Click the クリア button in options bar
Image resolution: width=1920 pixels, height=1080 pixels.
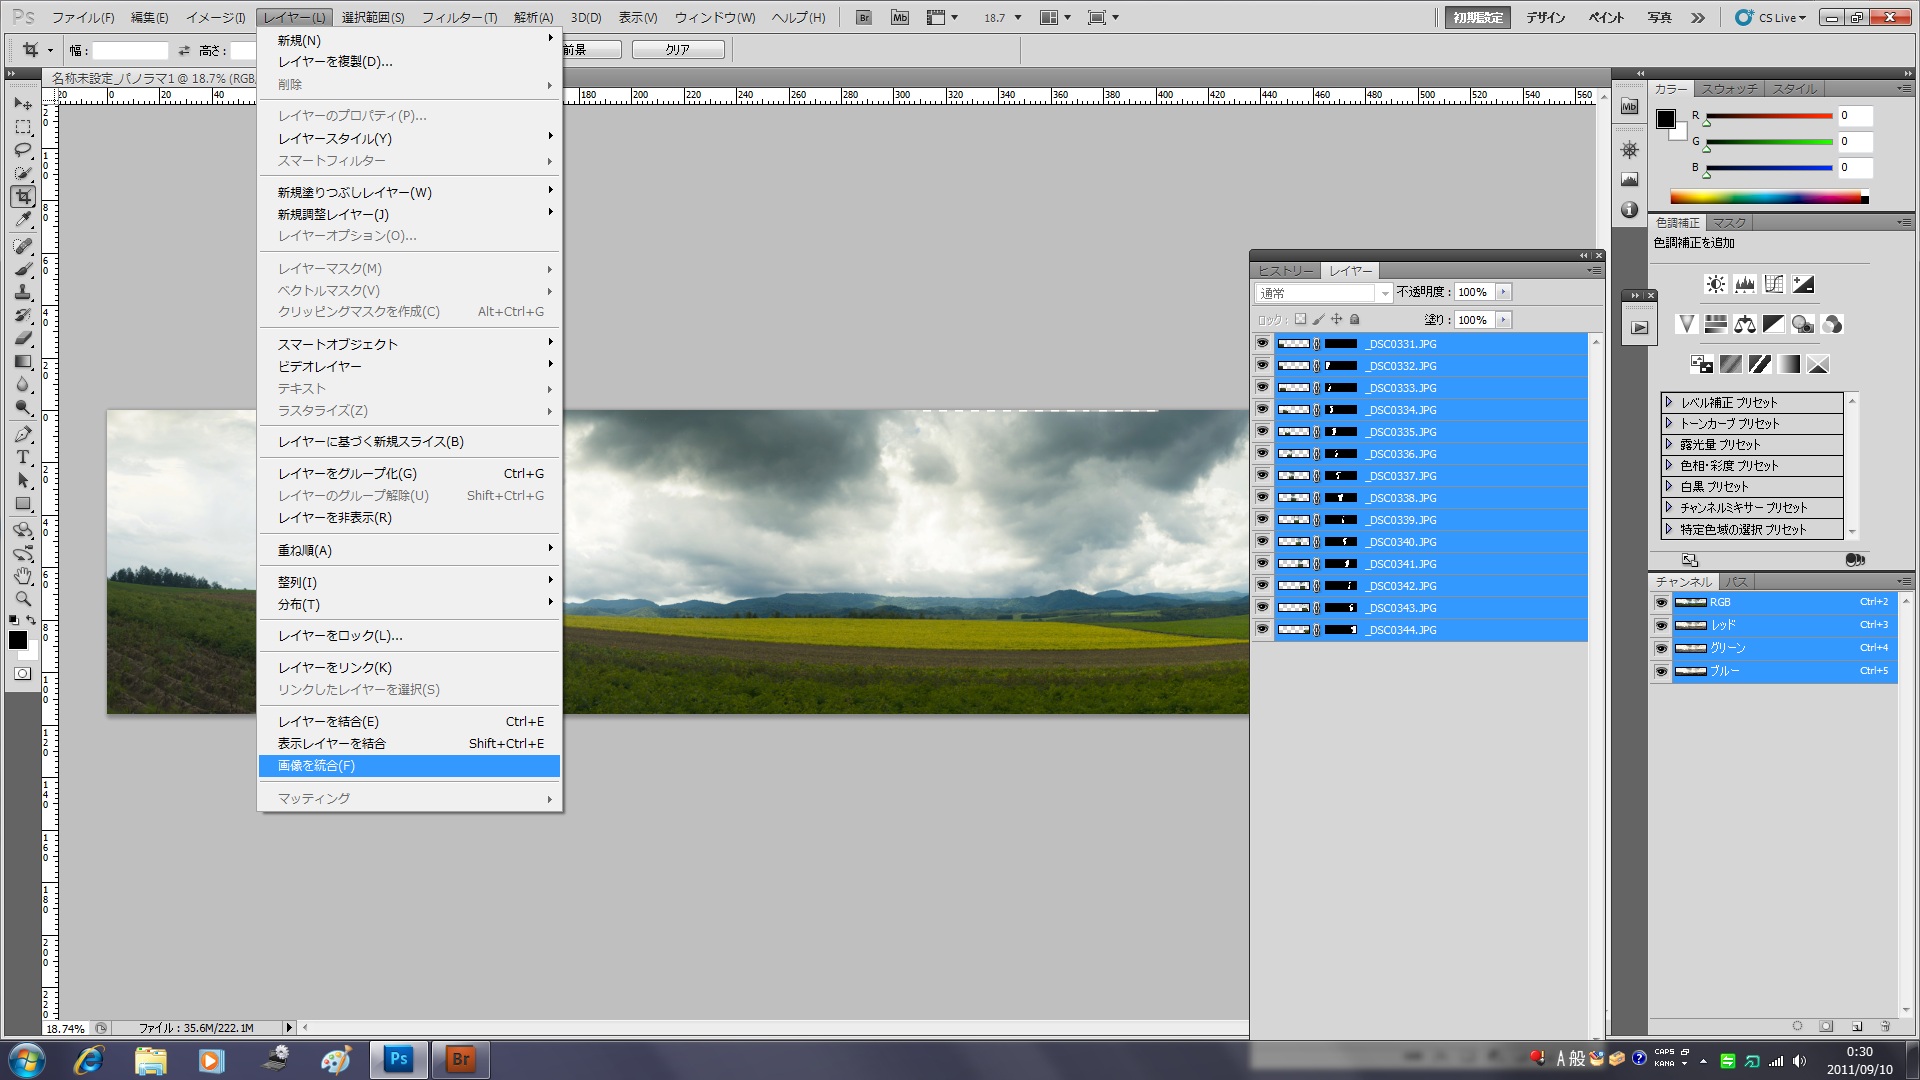point(677,50)
